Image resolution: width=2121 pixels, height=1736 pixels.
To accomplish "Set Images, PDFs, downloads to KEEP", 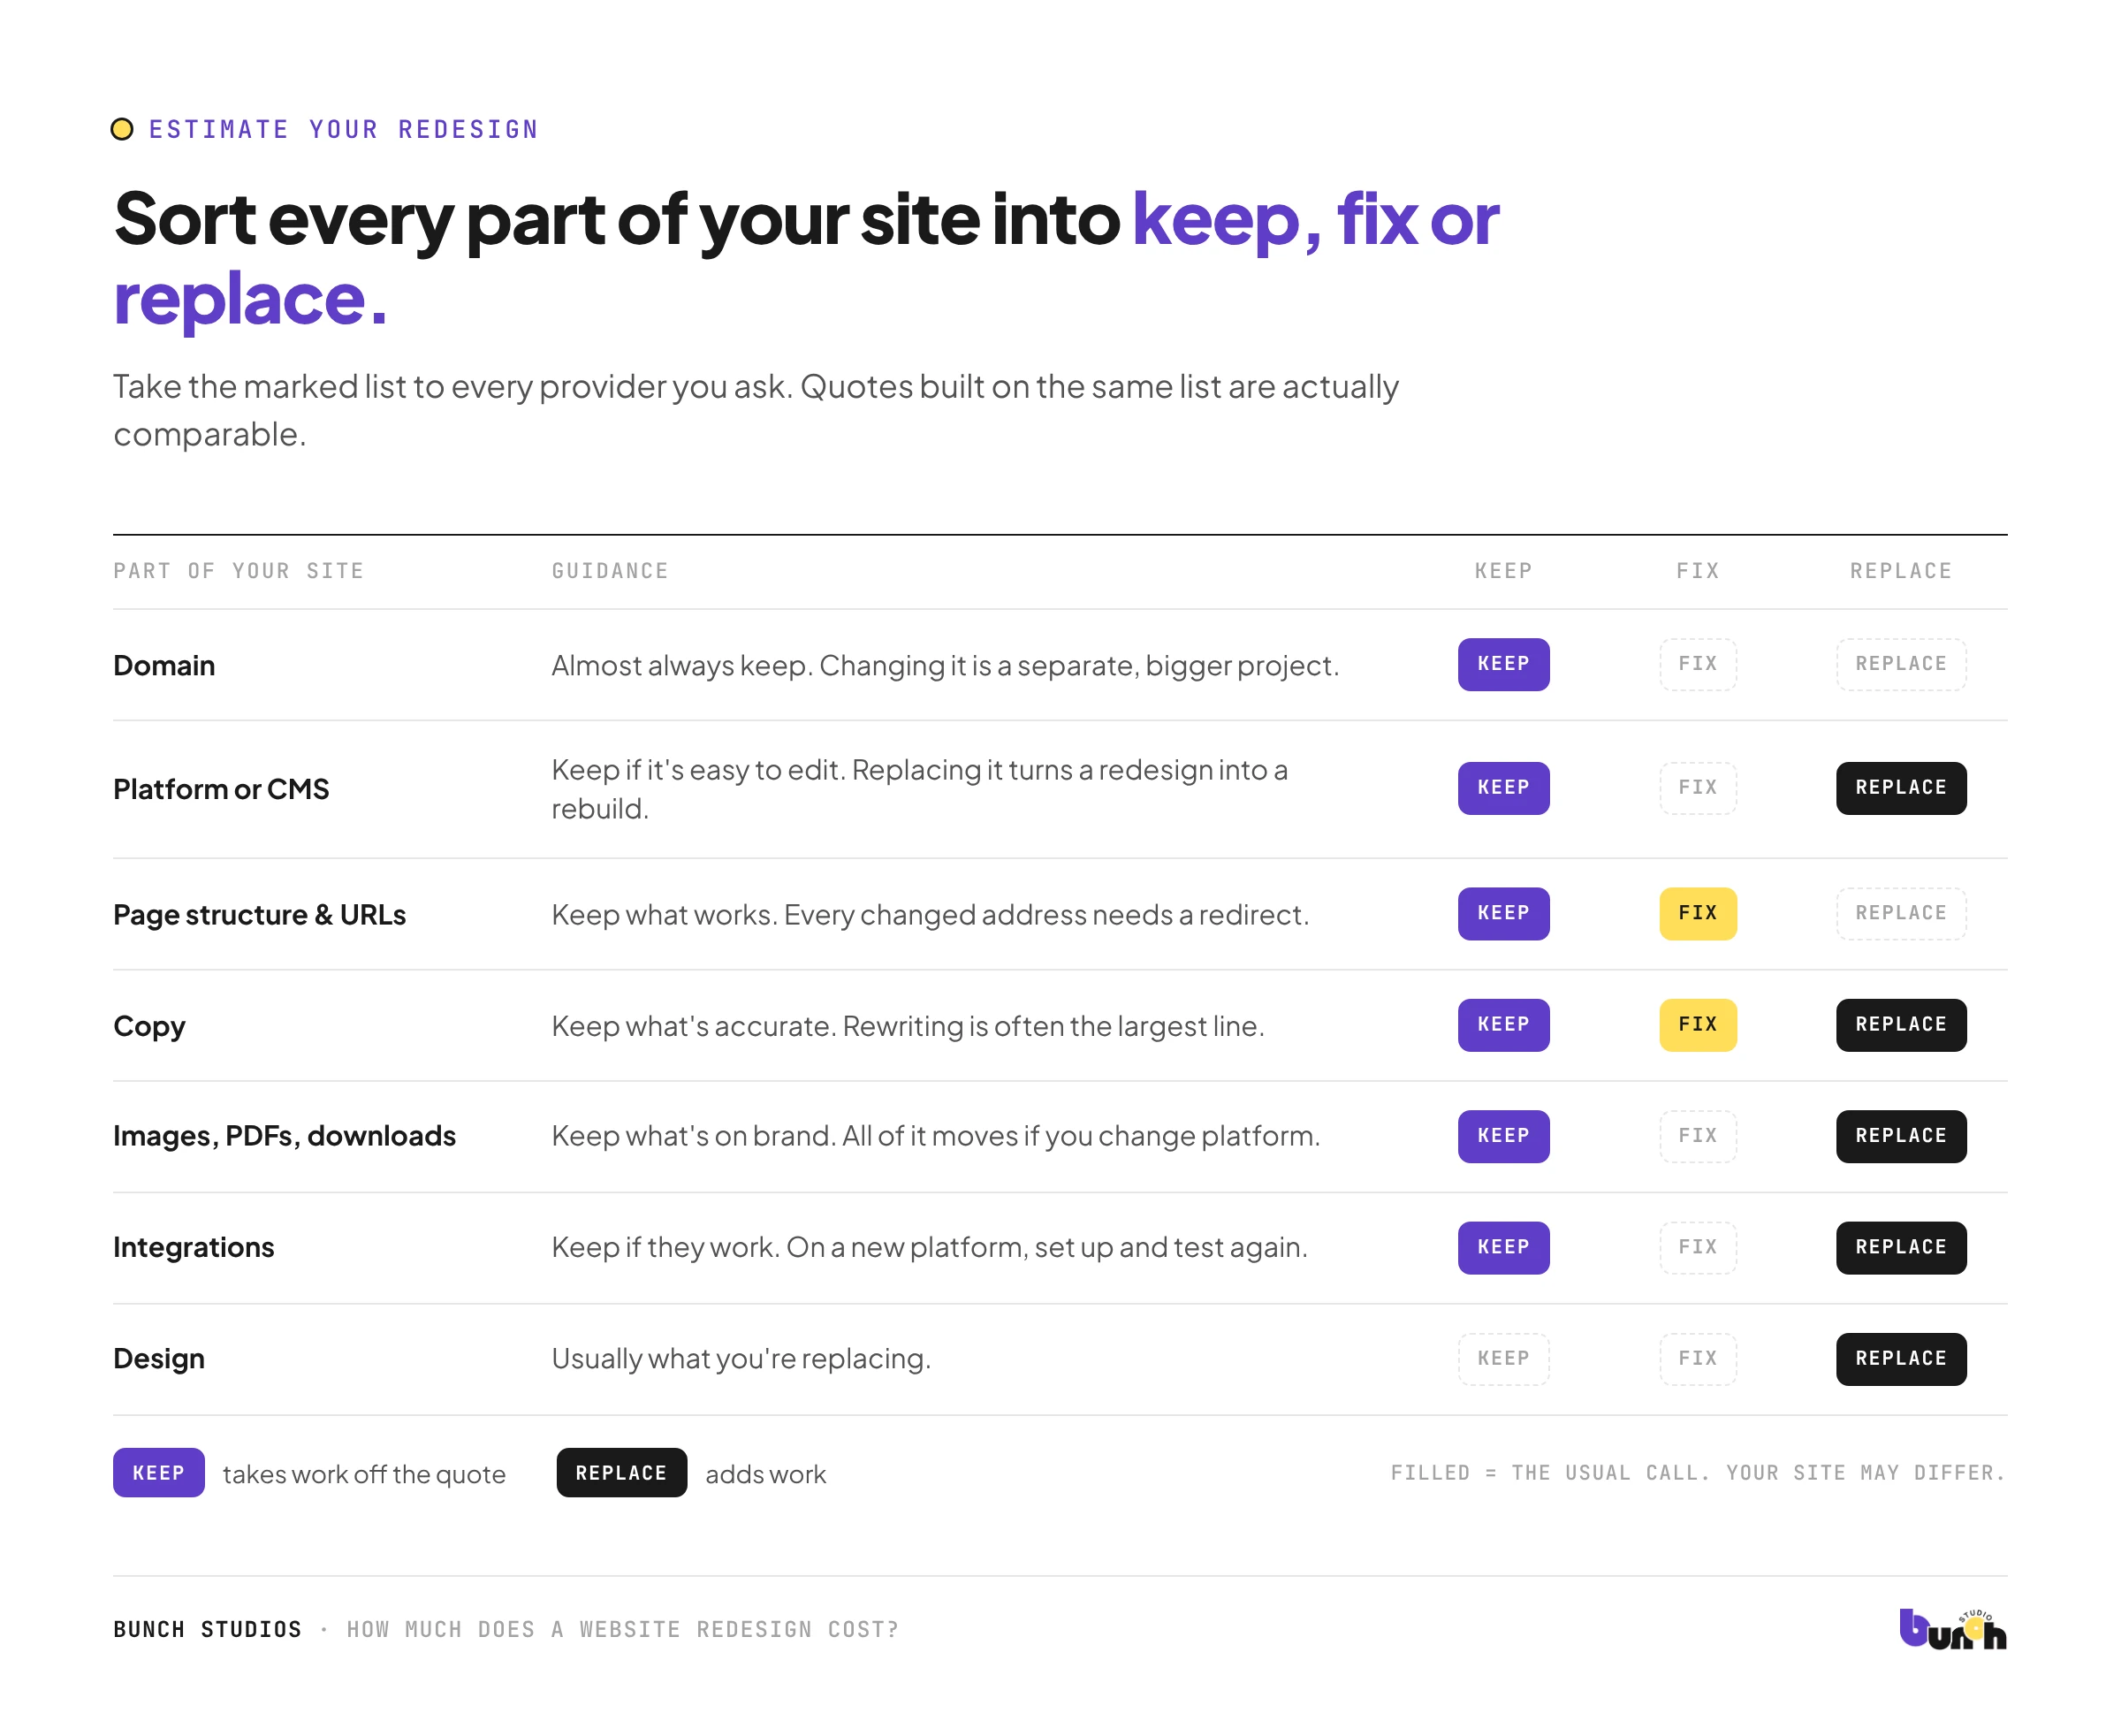I will pos(1503,1136).
